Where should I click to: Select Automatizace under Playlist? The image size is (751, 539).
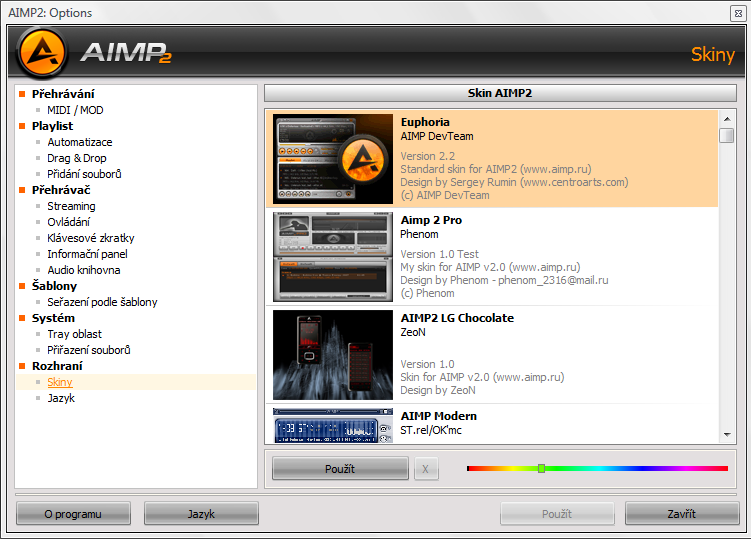pyautogui.click(x=80, y=142)
